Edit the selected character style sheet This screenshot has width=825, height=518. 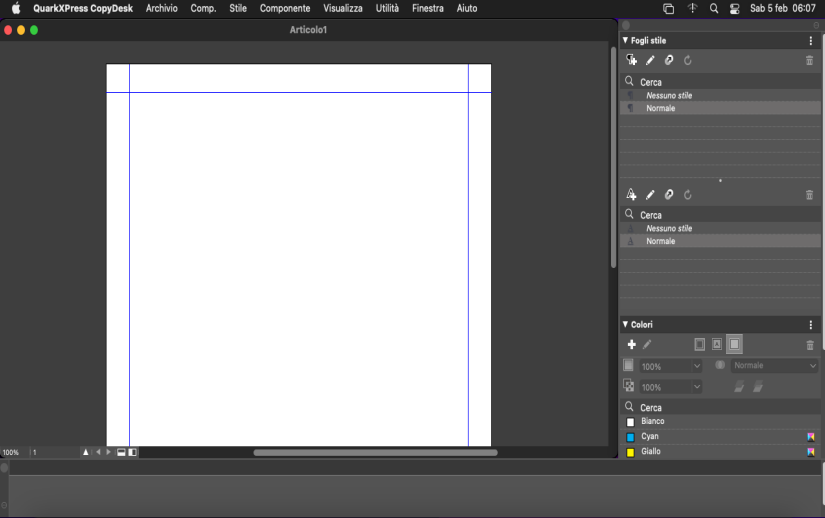[x=650, y=195]
